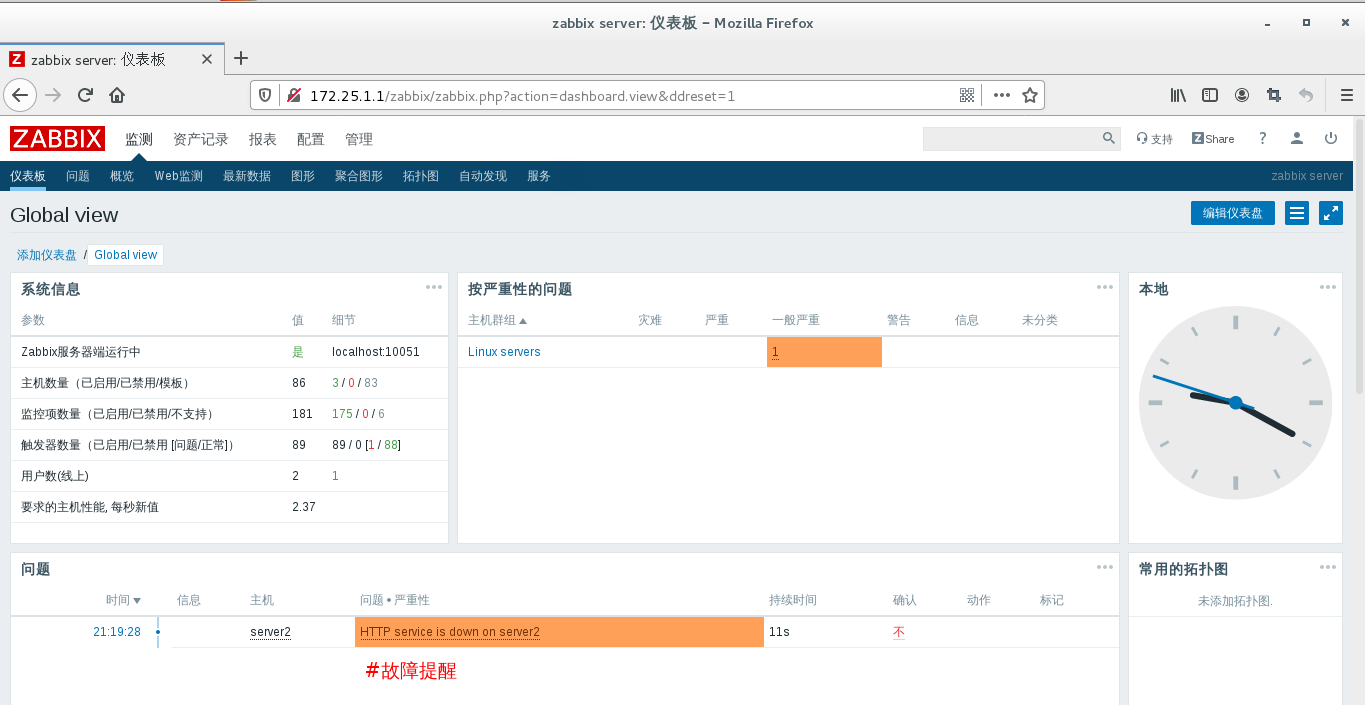The height and width of the screenshot is (705, 1365).
Task: Select the 服务 submenu tab
Action: tap(539, 176)
